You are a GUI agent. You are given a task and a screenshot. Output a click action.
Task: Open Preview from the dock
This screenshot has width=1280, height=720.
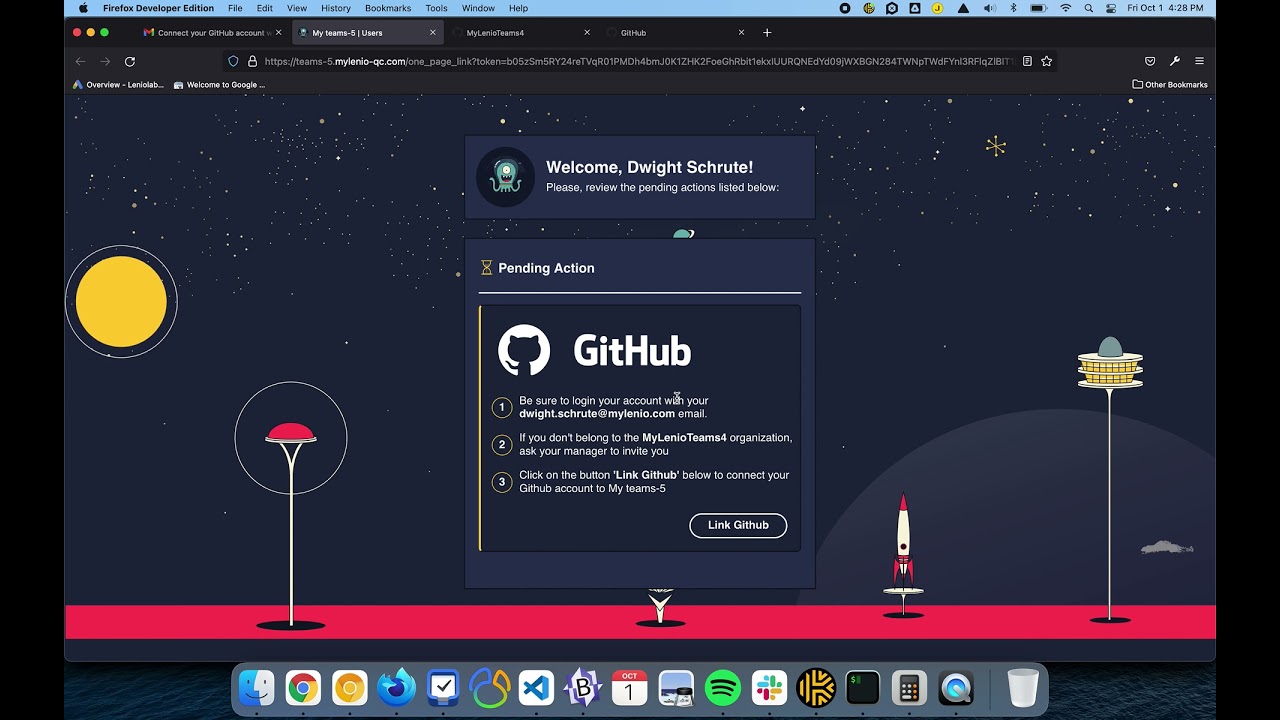pyautogui.click(x=676, y=688)
